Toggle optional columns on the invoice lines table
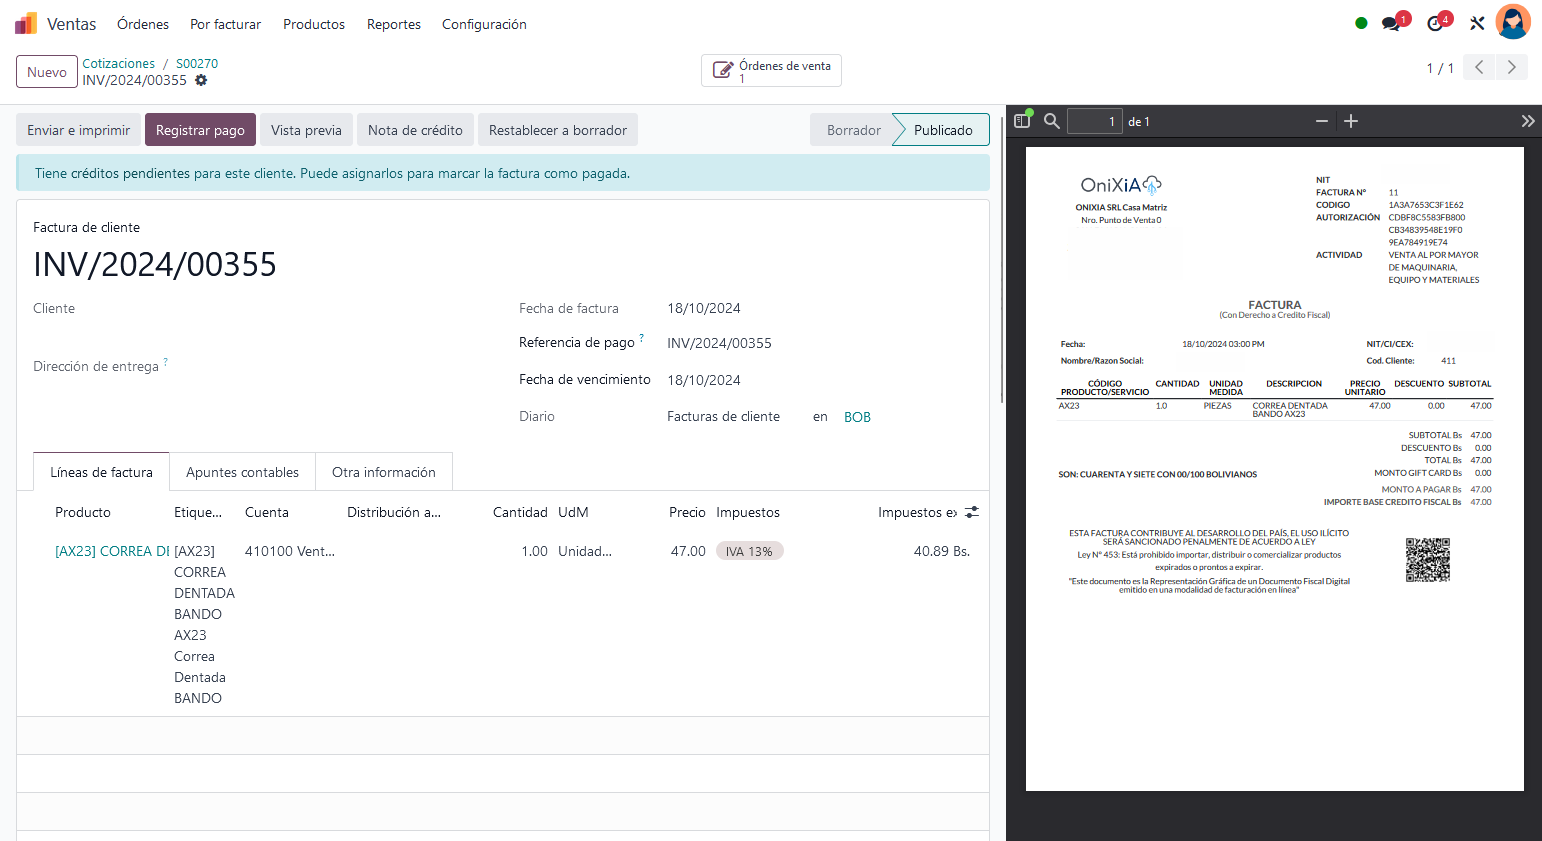 (970, 512)
